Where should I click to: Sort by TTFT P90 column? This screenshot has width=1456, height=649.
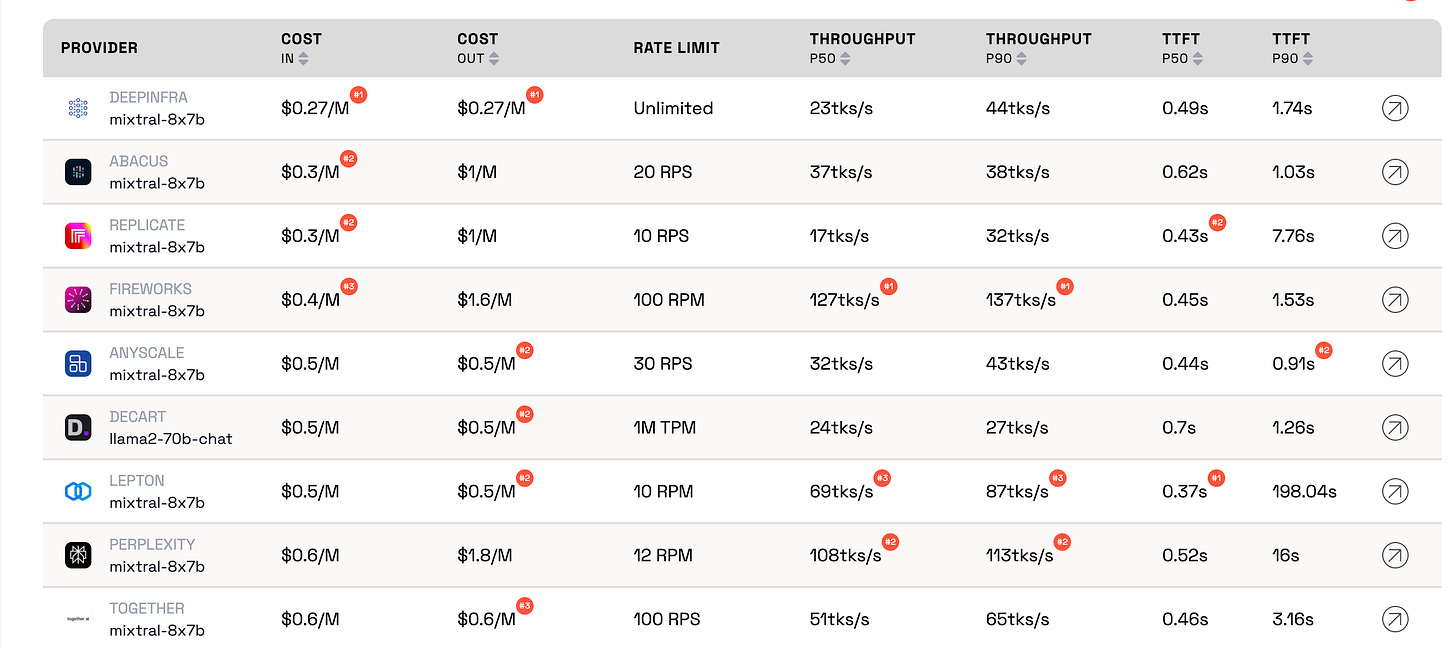(x=1307, y=59)
